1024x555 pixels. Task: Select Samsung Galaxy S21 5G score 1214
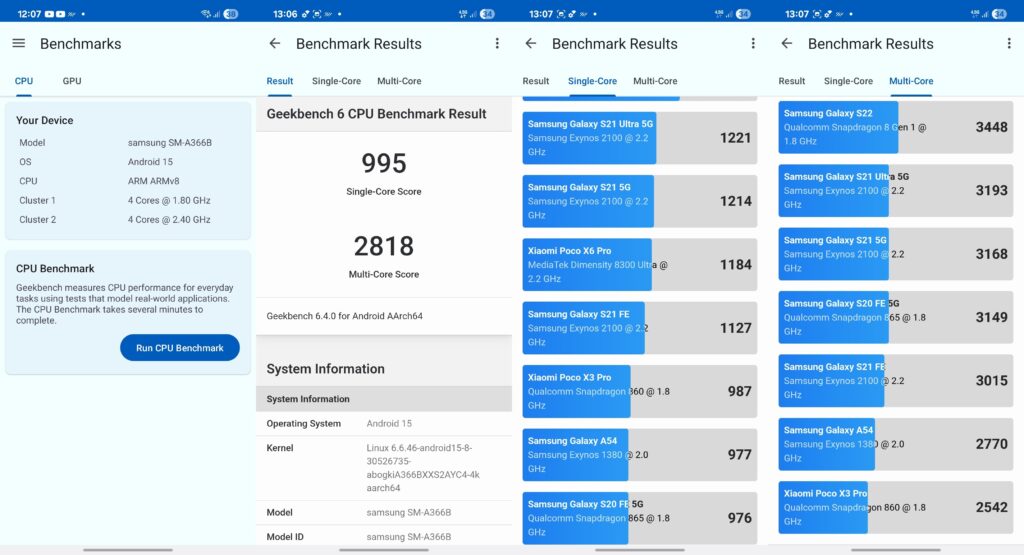[x=639, y=201]
